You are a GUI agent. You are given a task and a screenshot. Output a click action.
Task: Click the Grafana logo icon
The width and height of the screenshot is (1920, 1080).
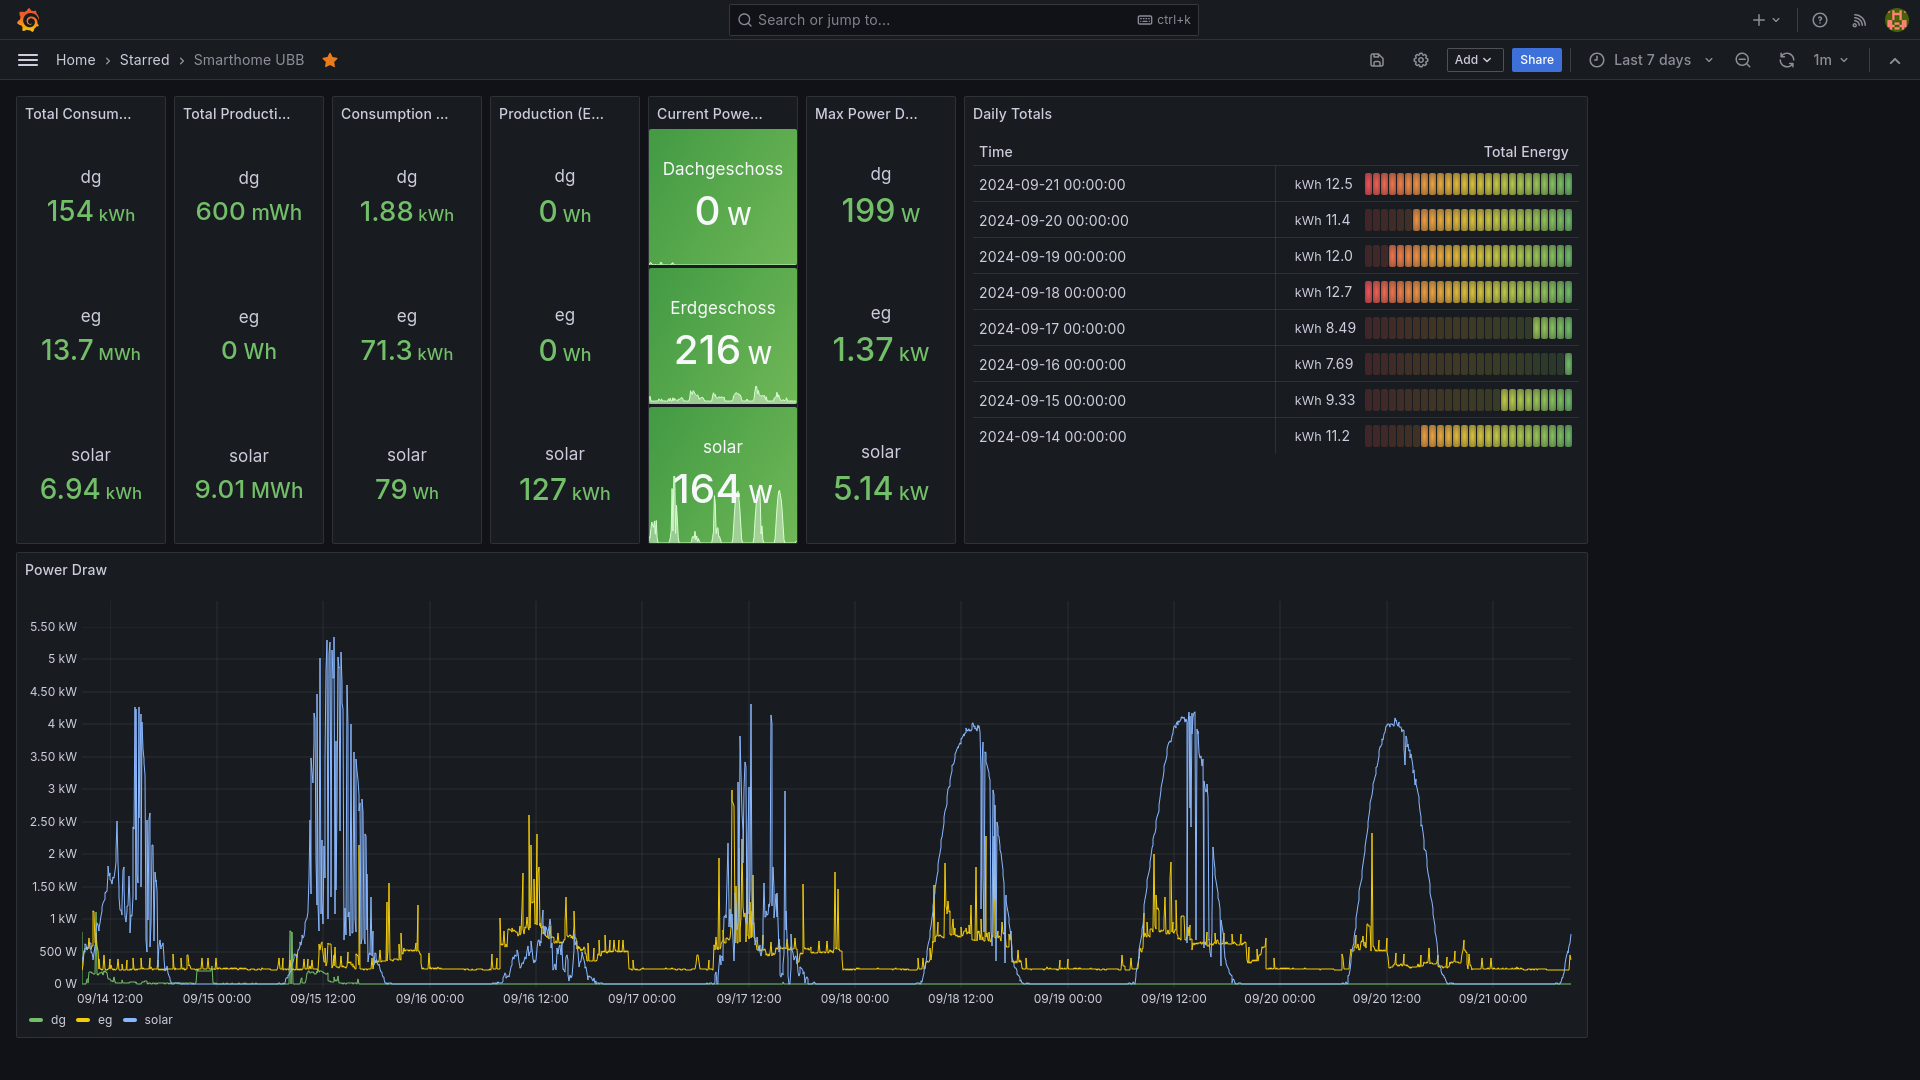[28, 20]
